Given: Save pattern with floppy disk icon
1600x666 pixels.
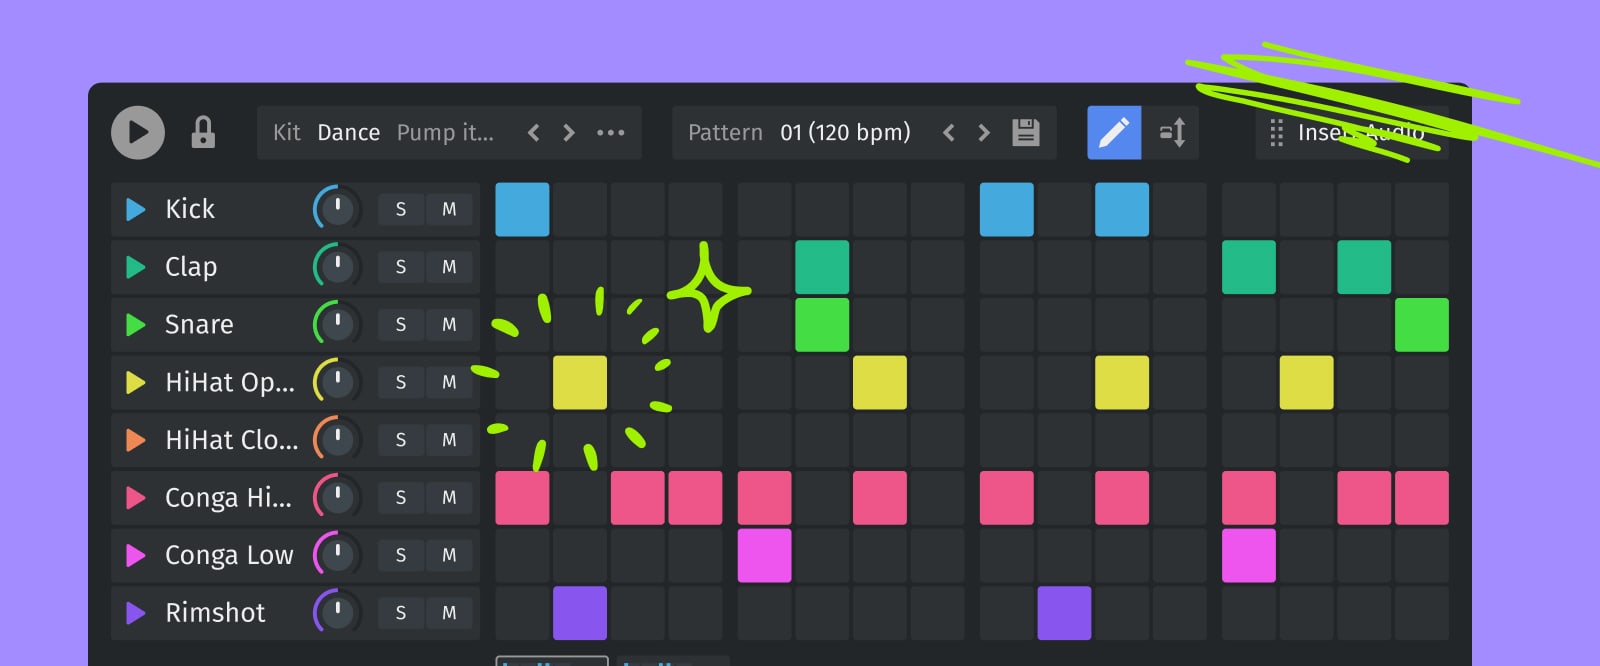Looking at the screenshot, I should click(x=1026, y=133).
